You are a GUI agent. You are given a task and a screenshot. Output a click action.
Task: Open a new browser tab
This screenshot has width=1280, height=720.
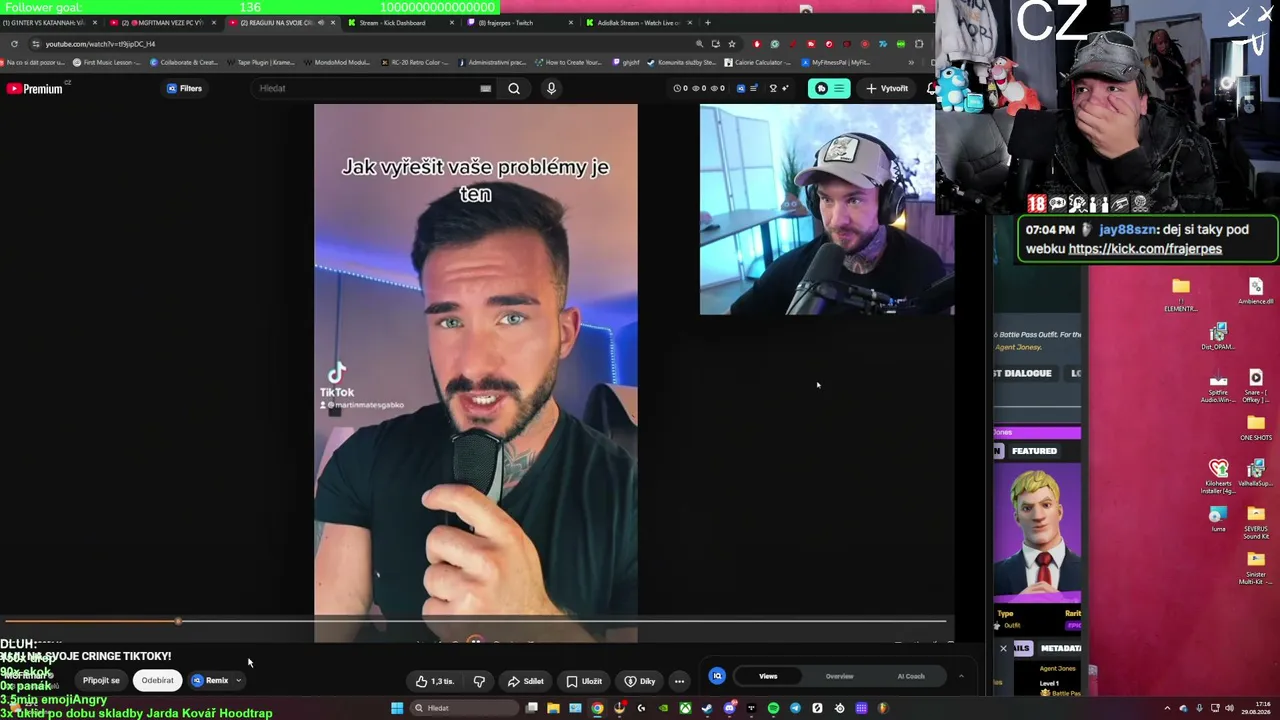[708, 23]
